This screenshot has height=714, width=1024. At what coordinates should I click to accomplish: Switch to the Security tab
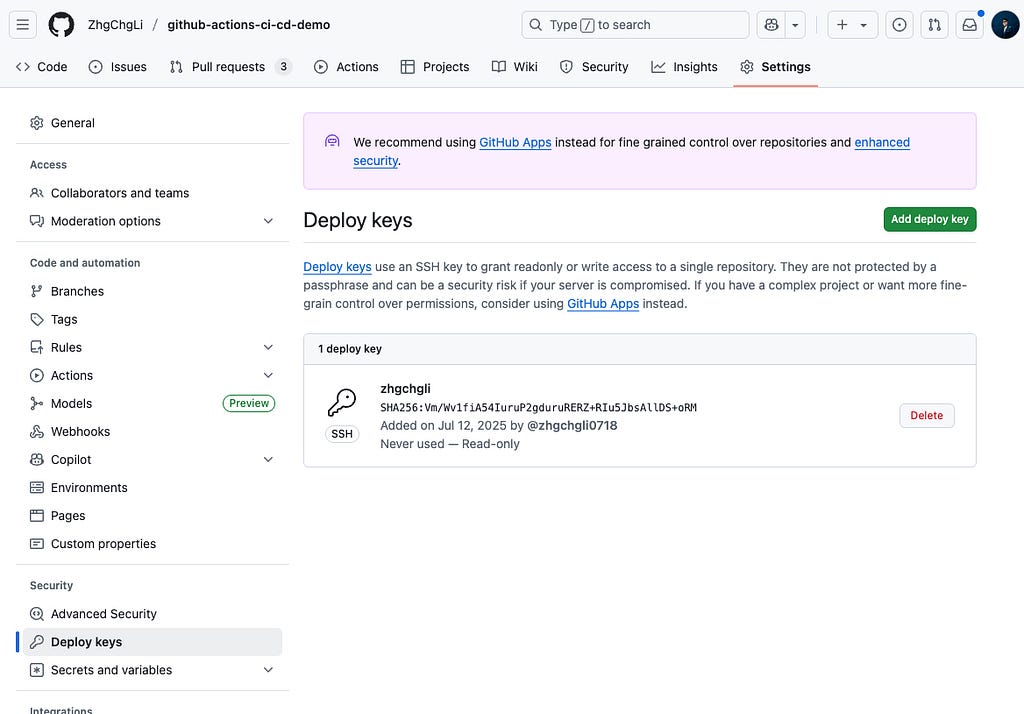pyautogui.click(x=594, y=67)
